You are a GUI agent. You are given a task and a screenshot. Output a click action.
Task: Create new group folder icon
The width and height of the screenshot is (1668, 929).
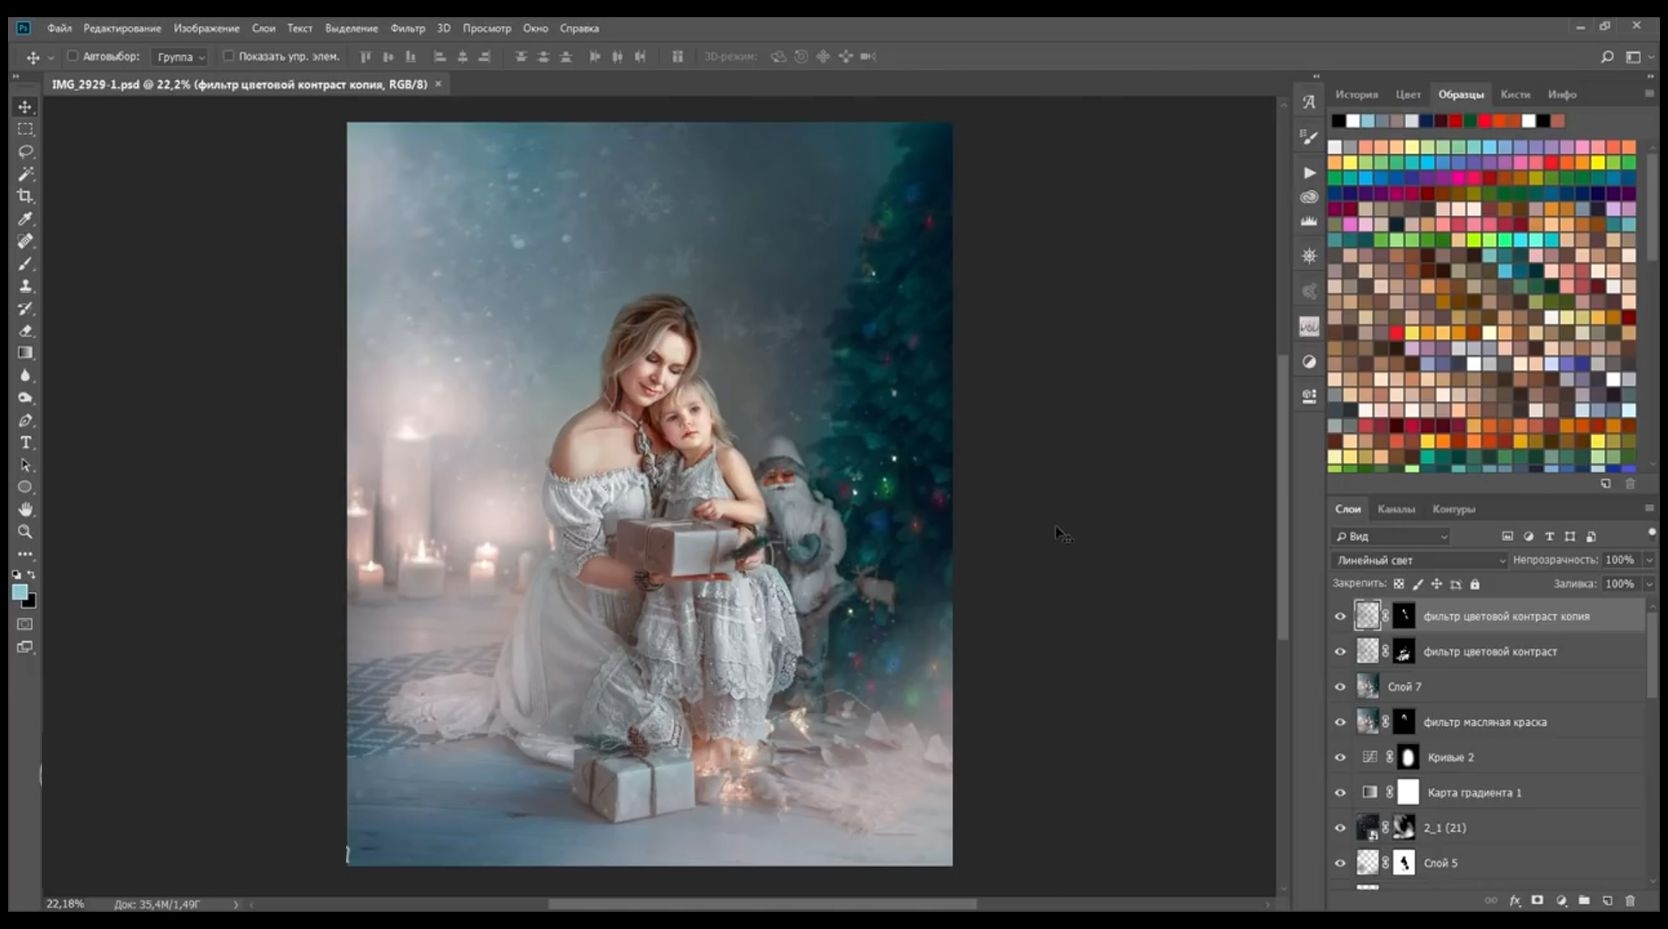point(1584,900)
